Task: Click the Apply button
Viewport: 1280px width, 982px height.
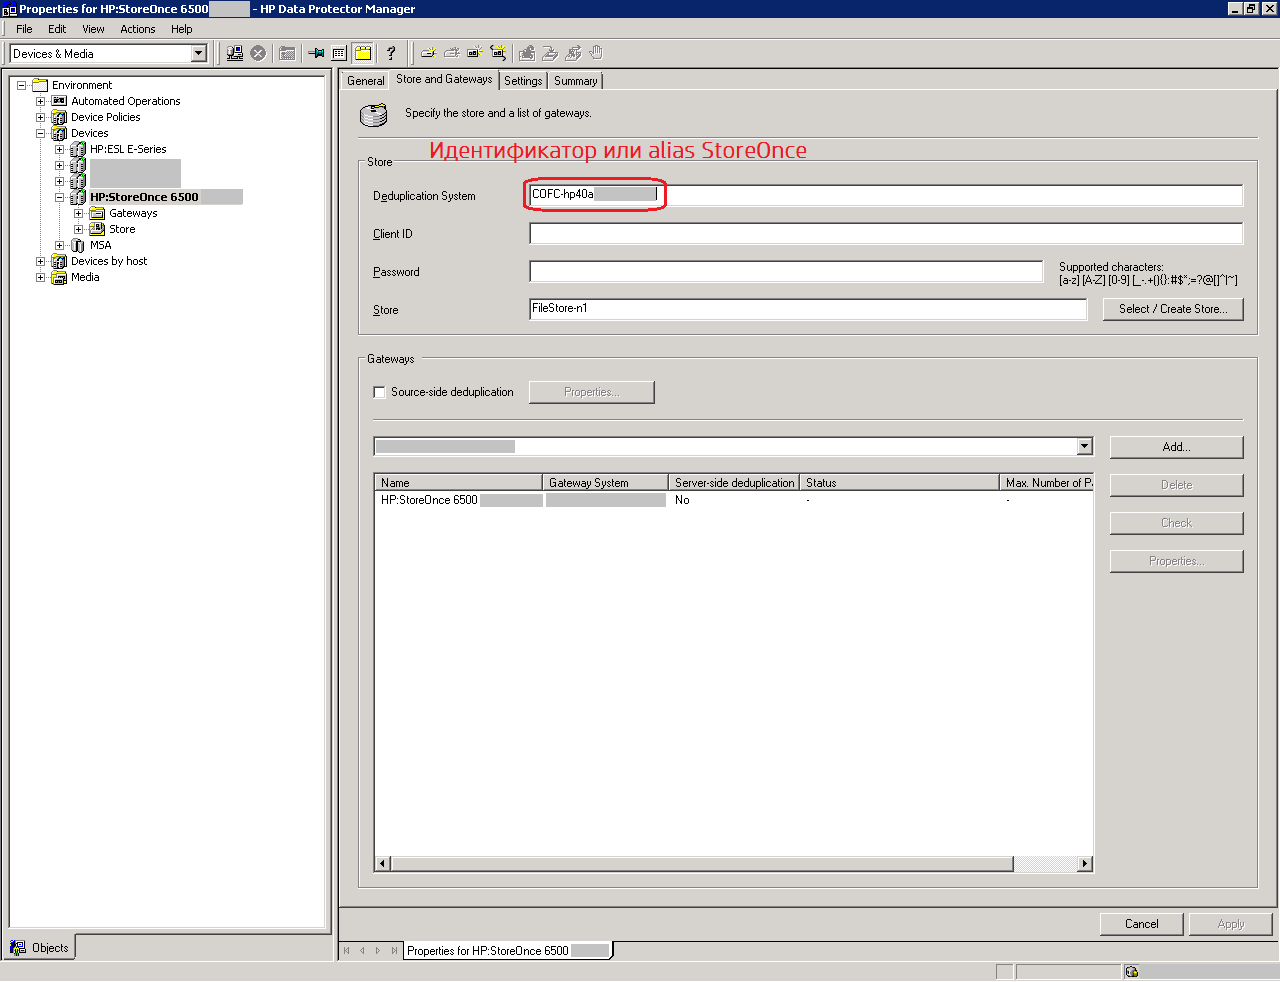Action: (x=1231, y=924)
